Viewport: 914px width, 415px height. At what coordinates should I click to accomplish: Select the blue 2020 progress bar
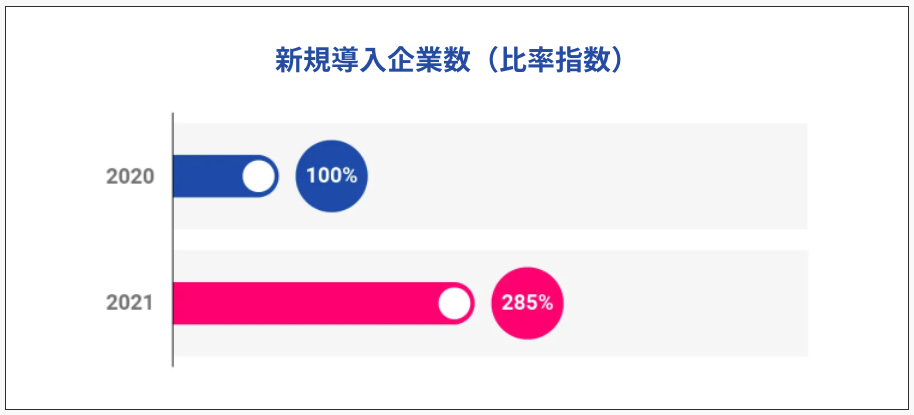(208, 176)
